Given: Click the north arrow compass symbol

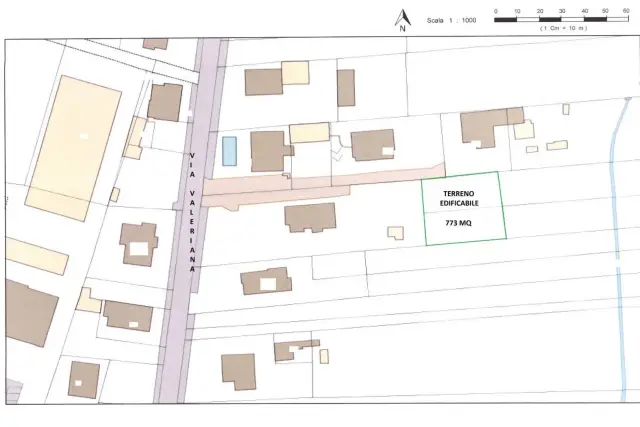Looking at the screenshot, I should pos(403,20).
